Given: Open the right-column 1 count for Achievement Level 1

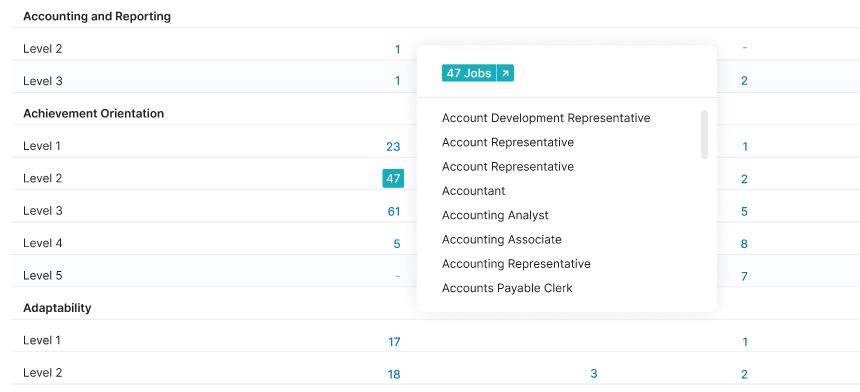Looking at the screenshot, I should (x=744, y=146).
